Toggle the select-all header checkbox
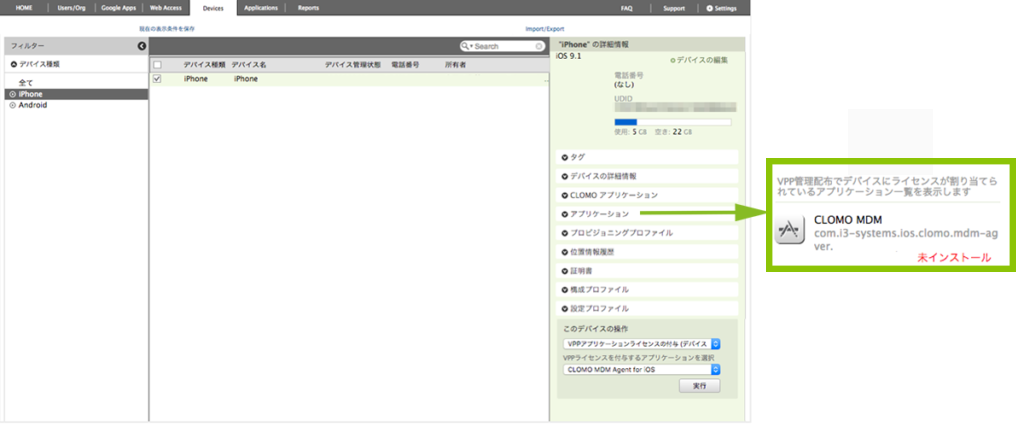Viewport: 1024px width, 427px height. (157, 65)
